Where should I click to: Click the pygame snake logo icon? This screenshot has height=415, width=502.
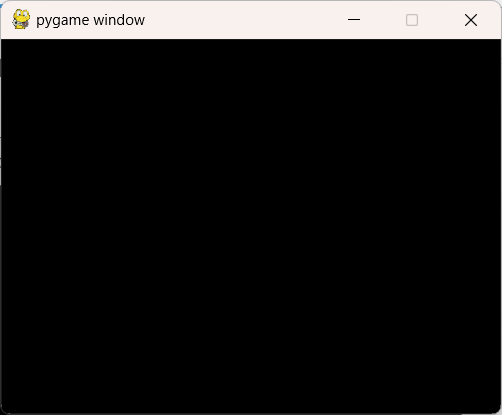tap(21, 19)
